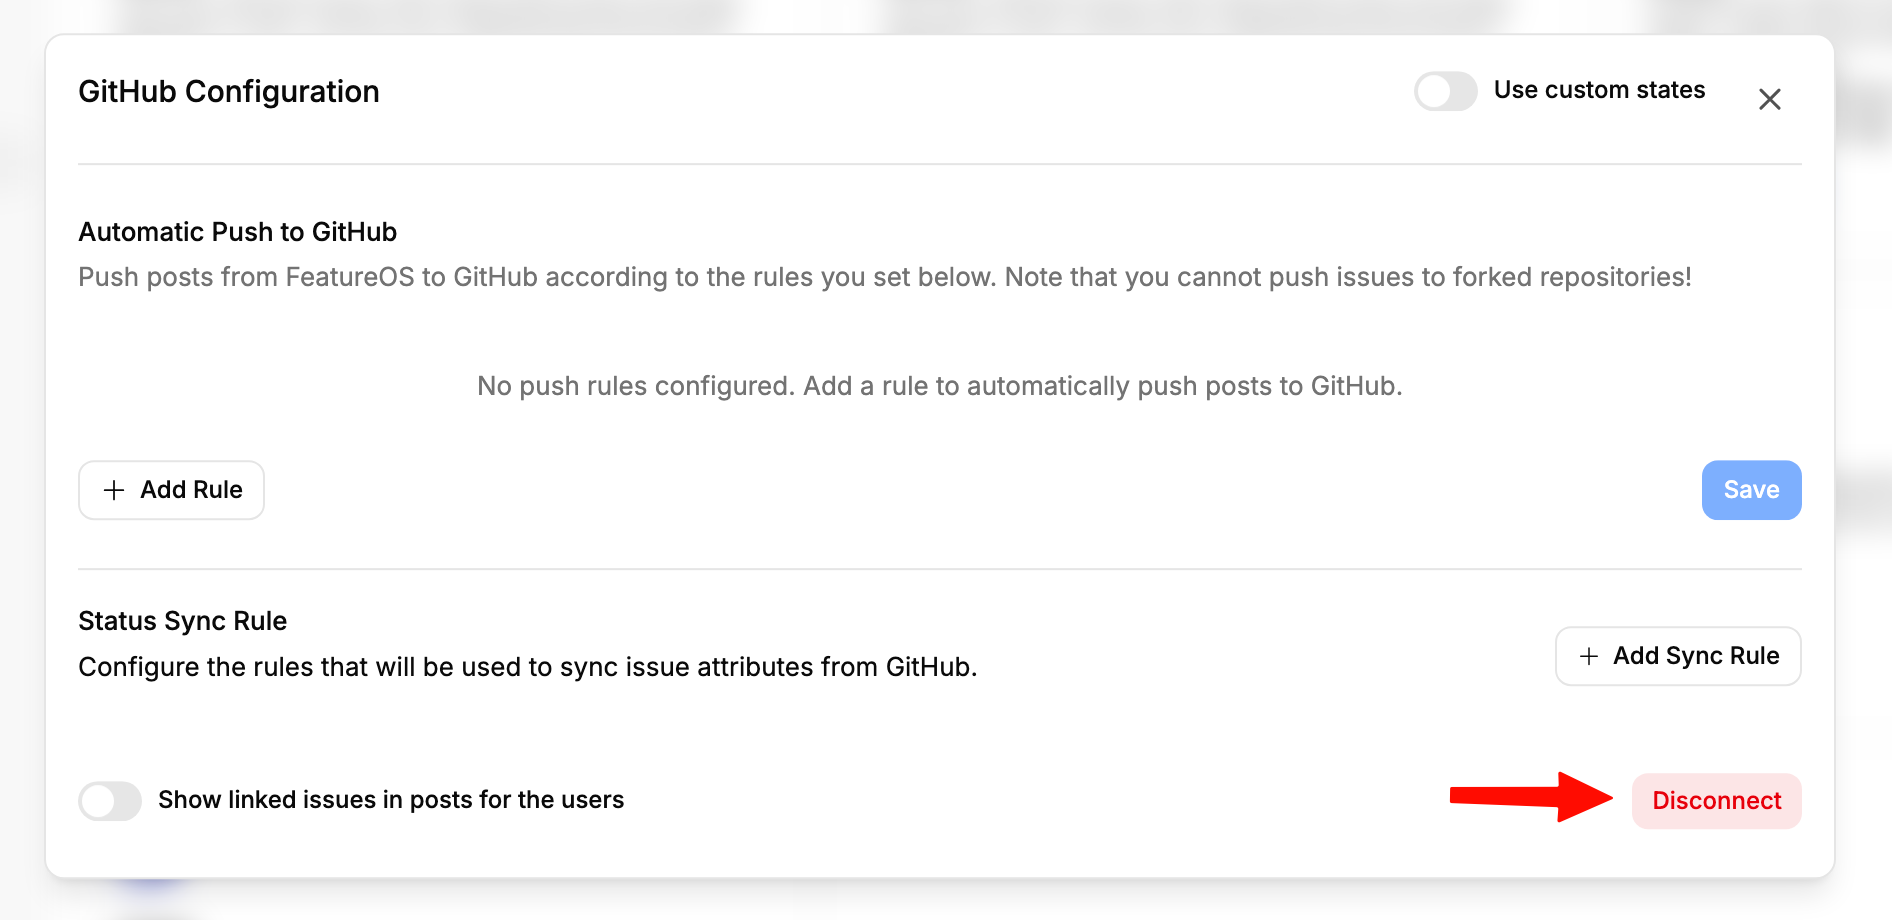
Task: Click the GitHub Configuration title
Action: (x=229, y=92)
